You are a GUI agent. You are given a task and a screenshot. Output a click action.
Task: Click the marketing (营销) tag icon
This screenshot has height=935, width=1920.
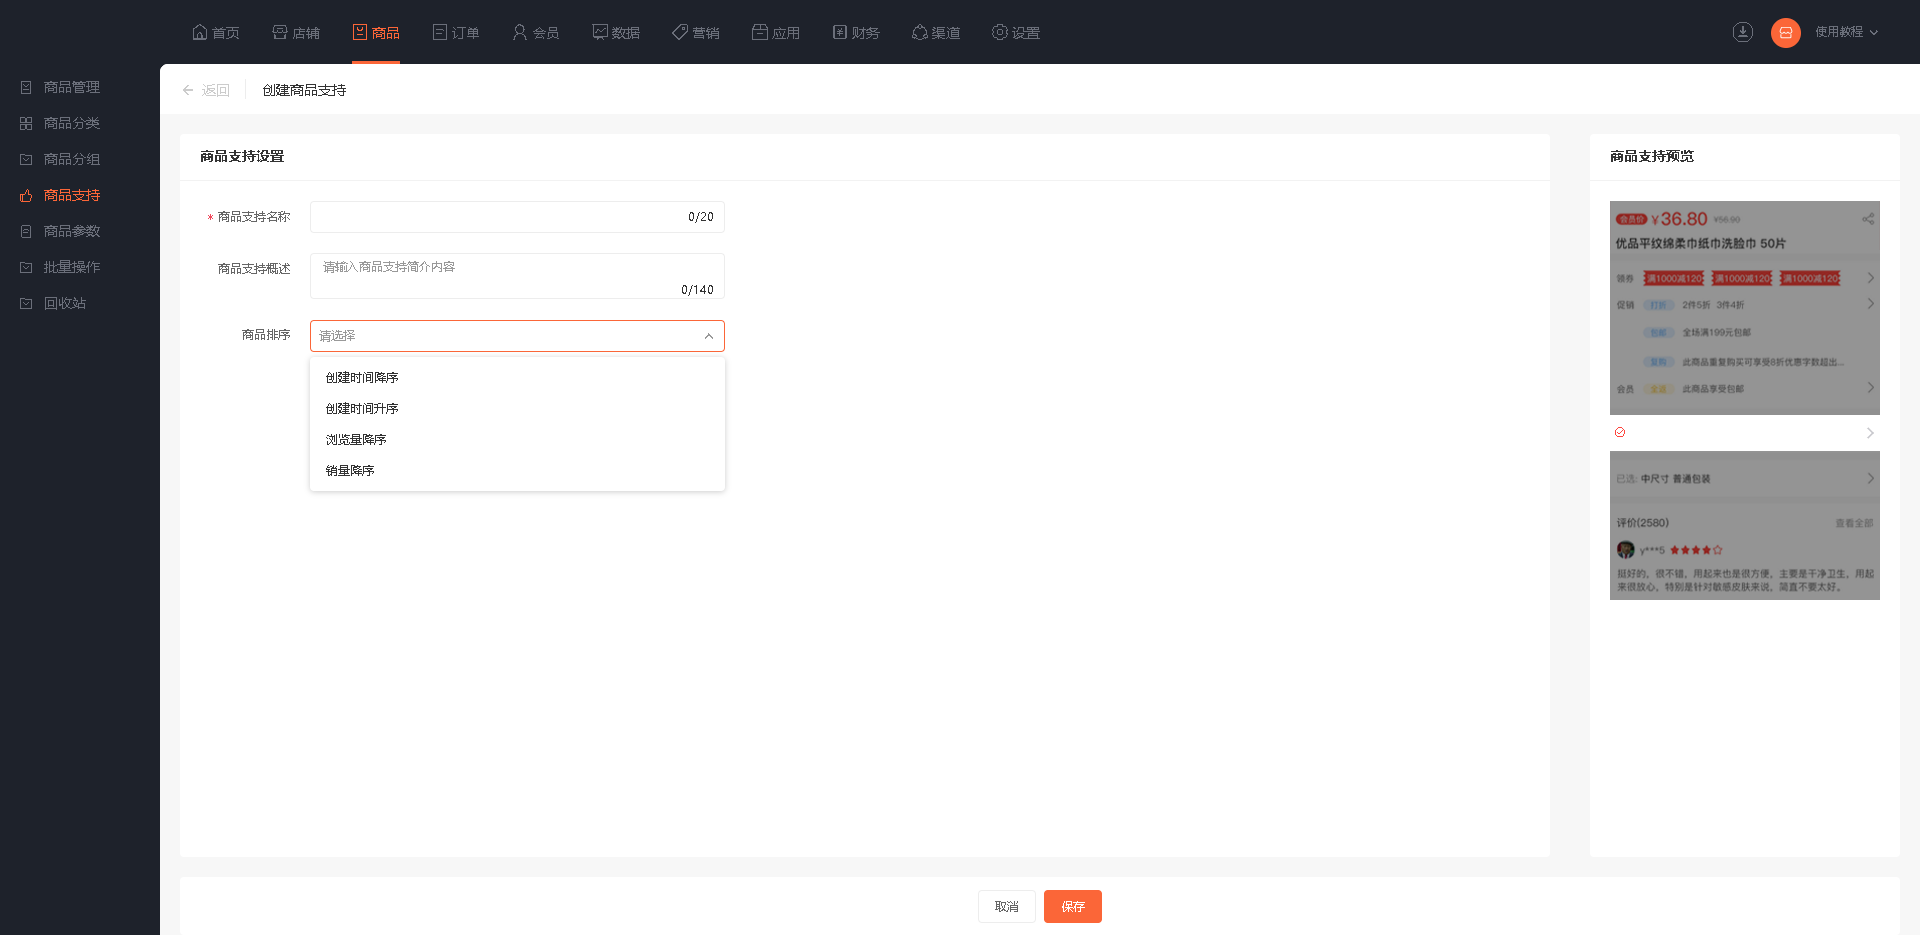(x=680, y=32)
